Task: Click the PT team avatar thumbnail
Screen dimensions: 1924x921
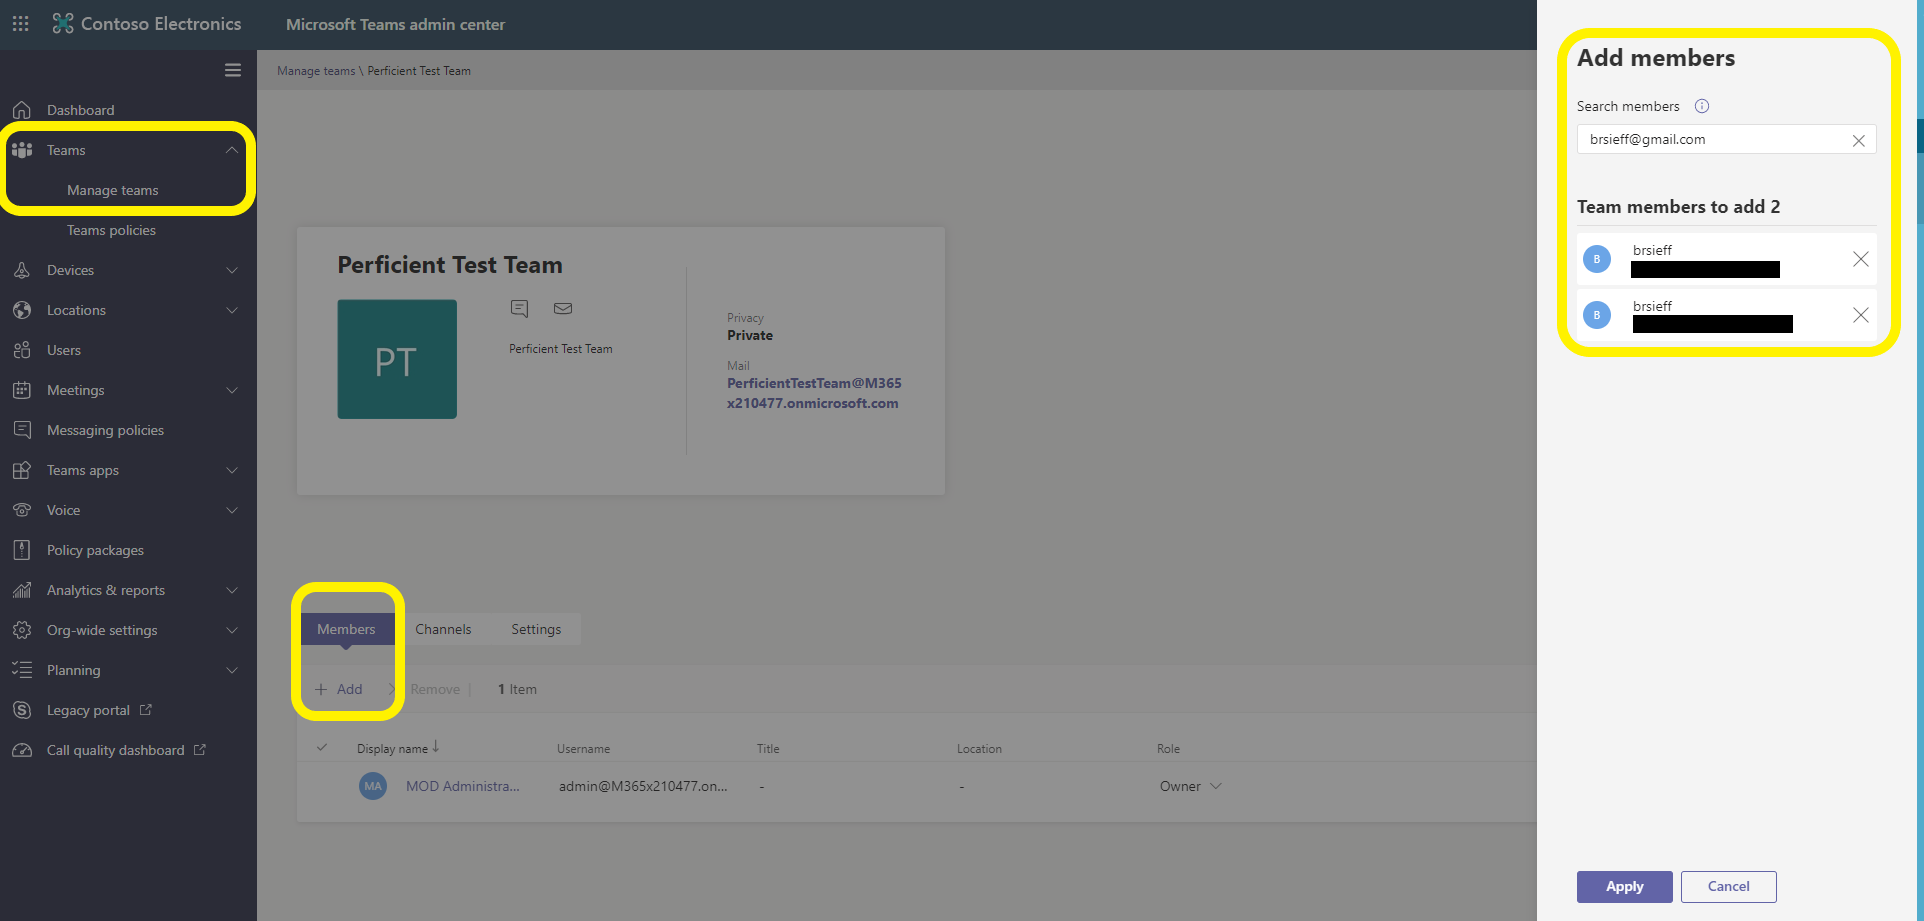Action: [397, 359]
